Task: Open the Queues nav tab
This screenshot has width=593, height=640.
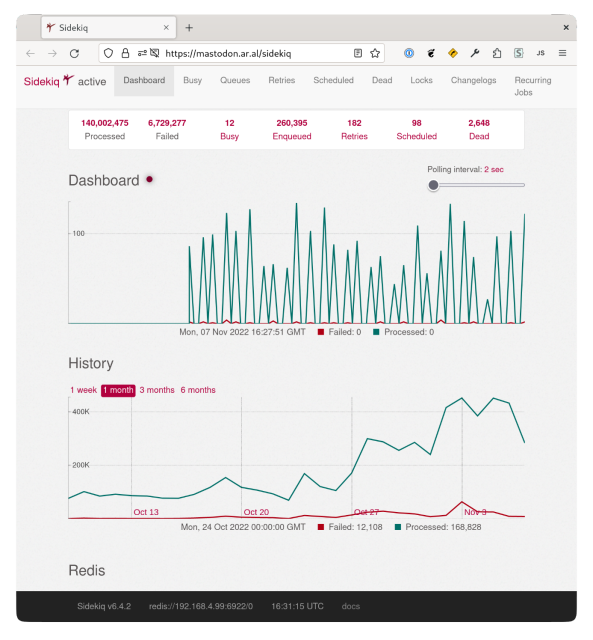Action: (235, 80)
